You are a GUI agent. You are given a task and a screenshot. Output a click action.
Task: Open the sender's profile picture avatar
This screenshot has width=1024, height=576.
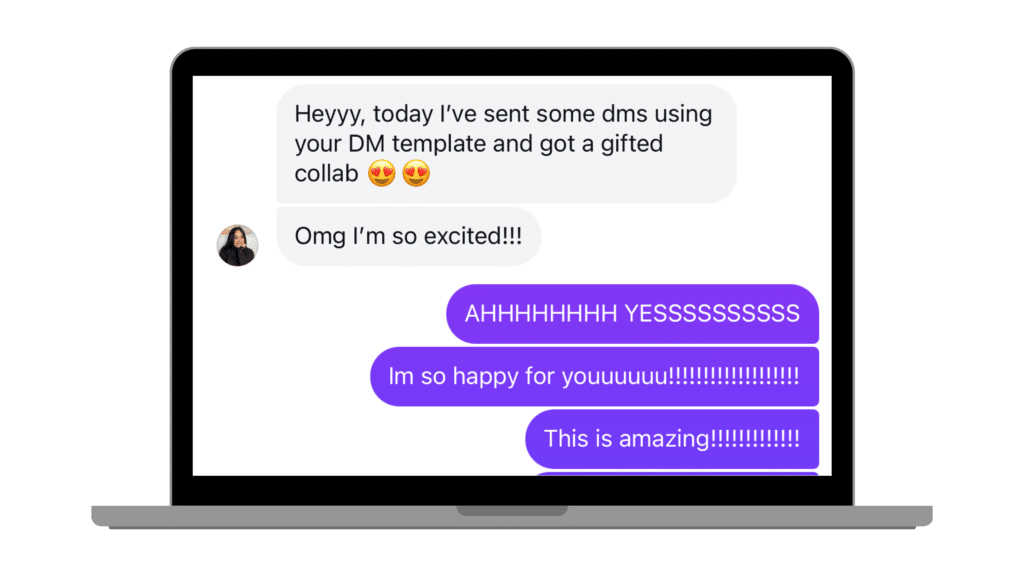pyautogui.click(x=238, y=246)
